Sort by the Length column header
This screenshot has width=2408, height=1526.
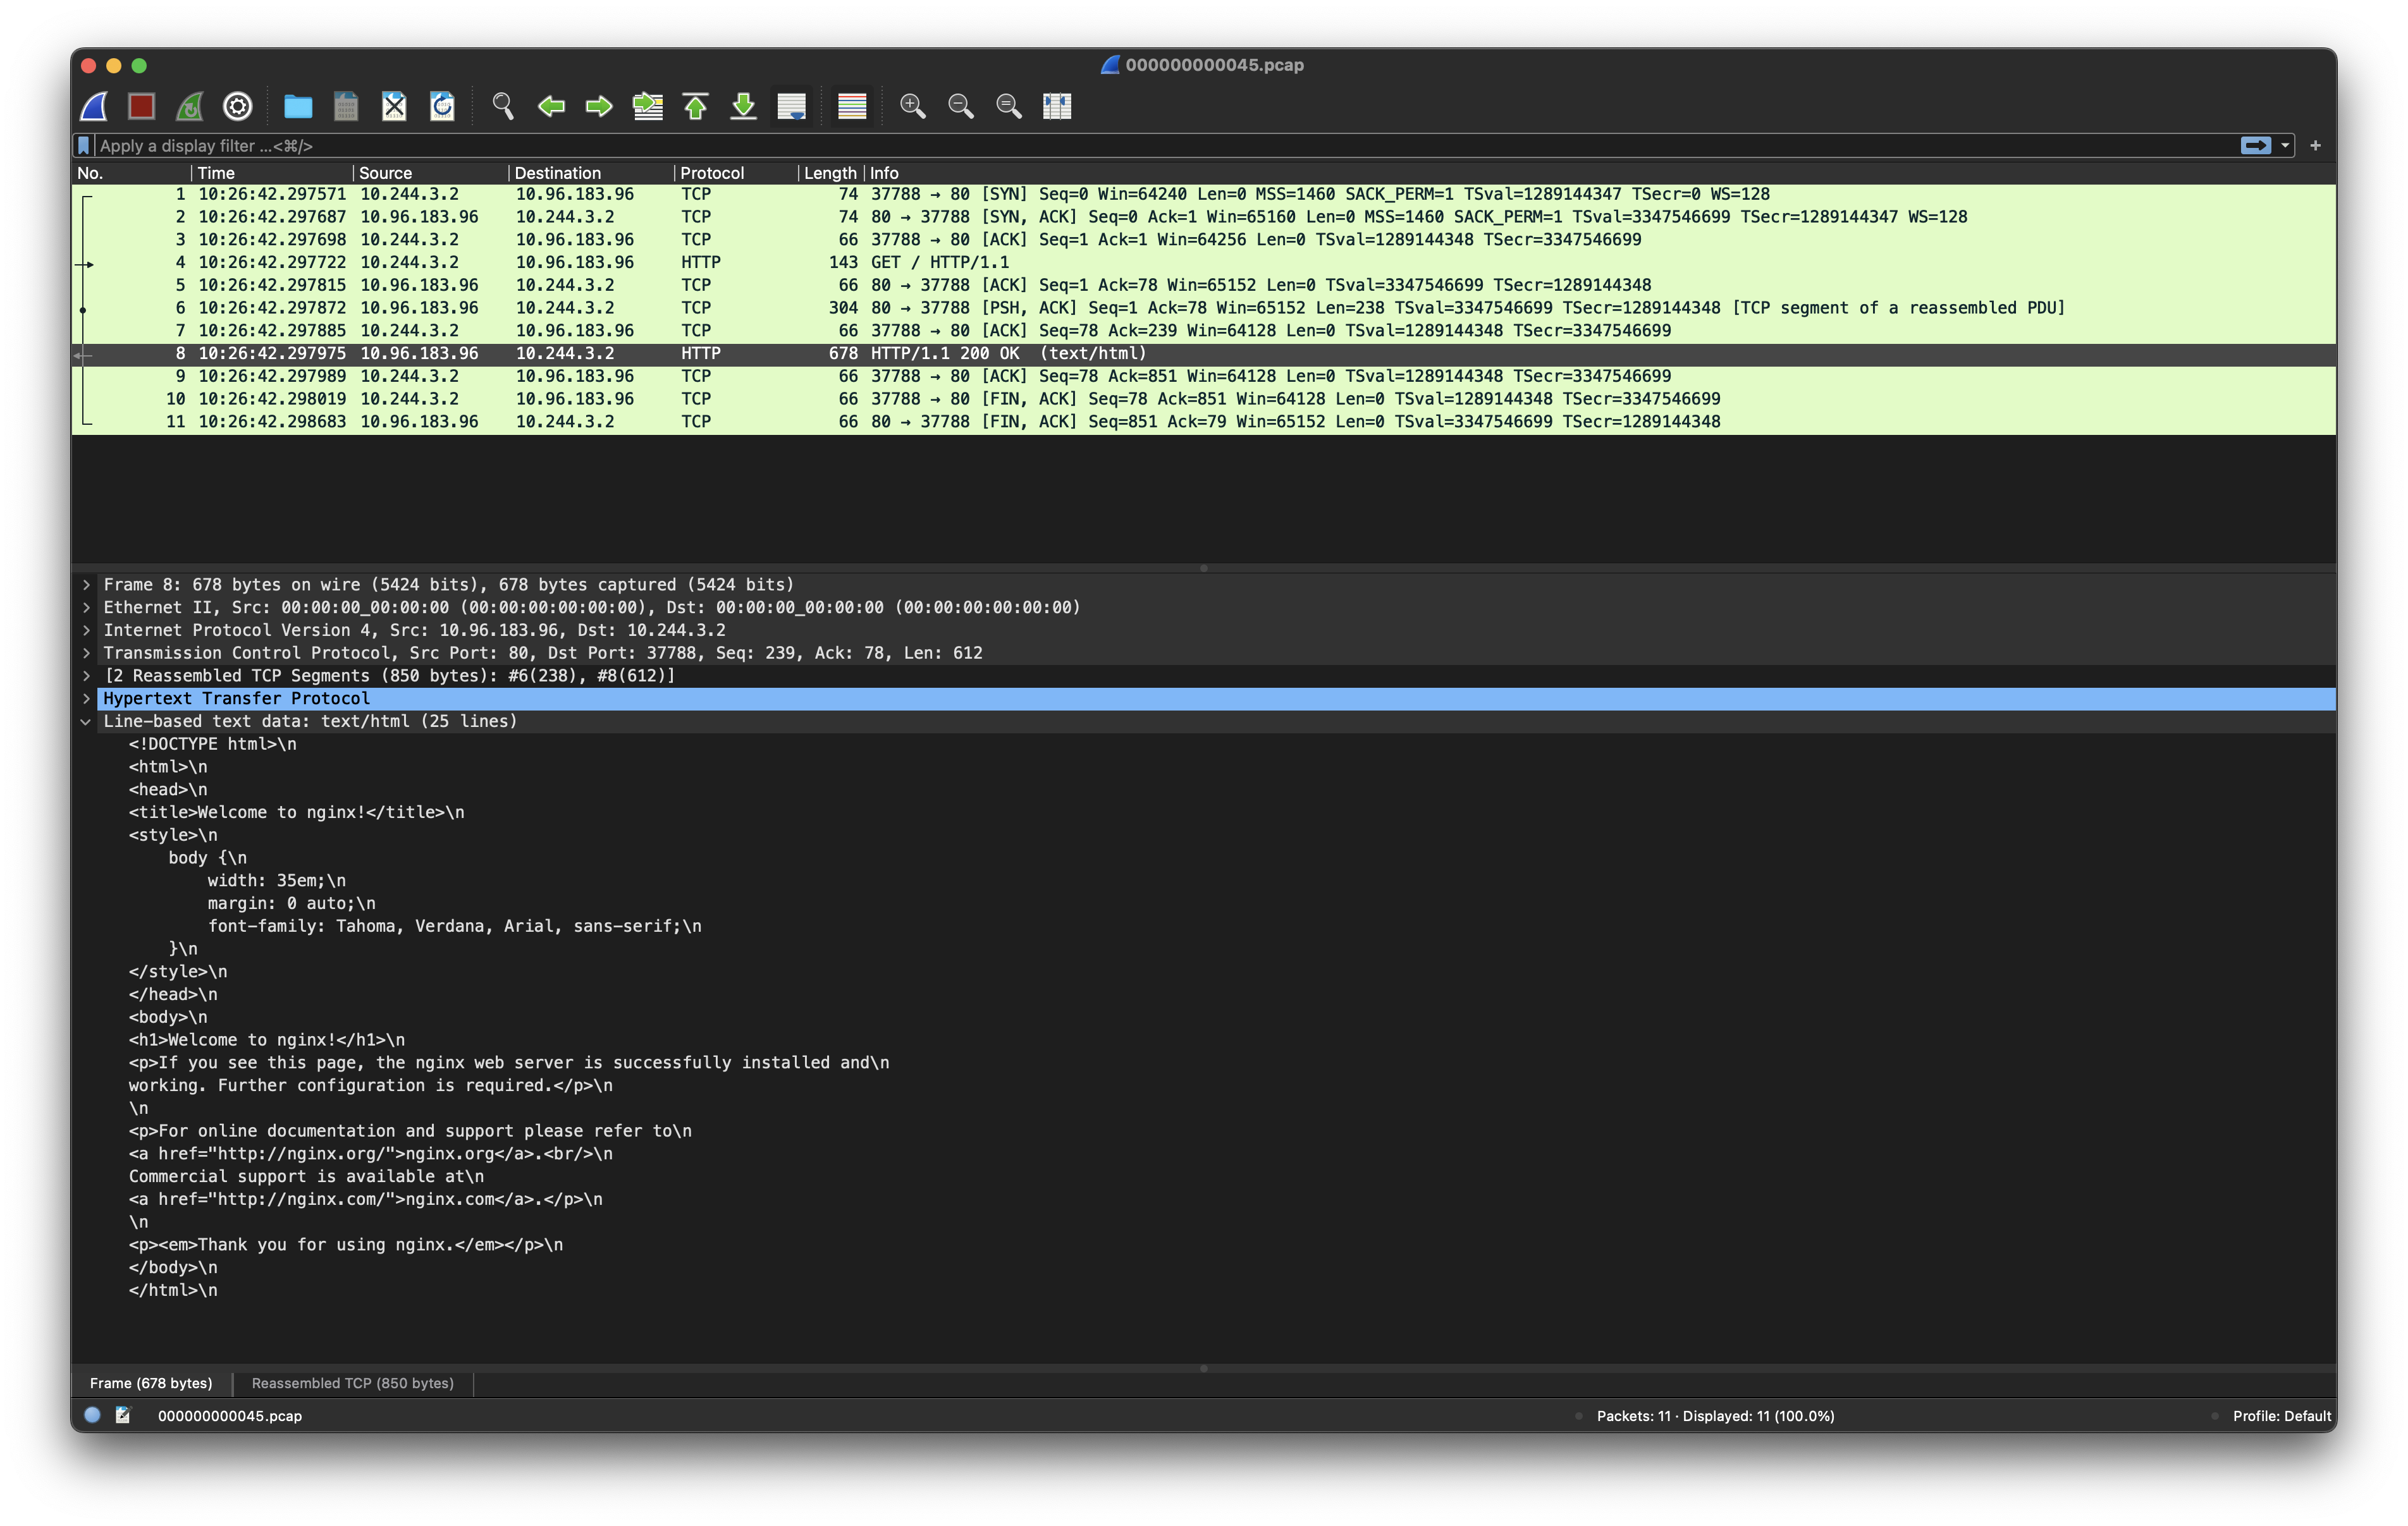pos(831,173)
